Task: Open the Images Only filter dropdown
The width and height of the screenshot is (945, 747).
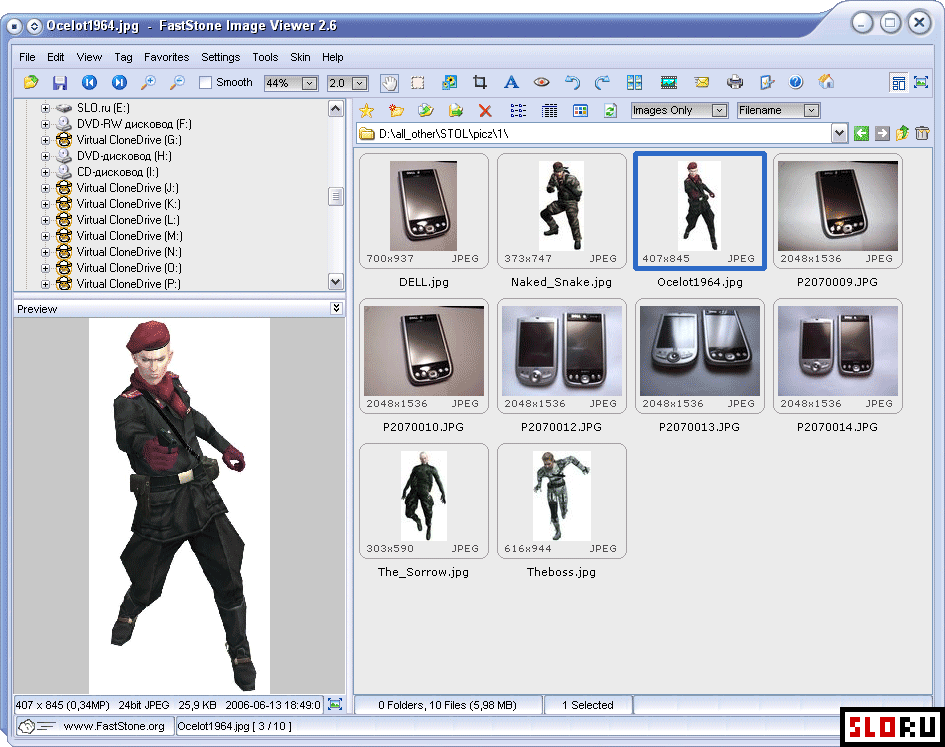Action: pyautogui.click(x=719, y=110)
